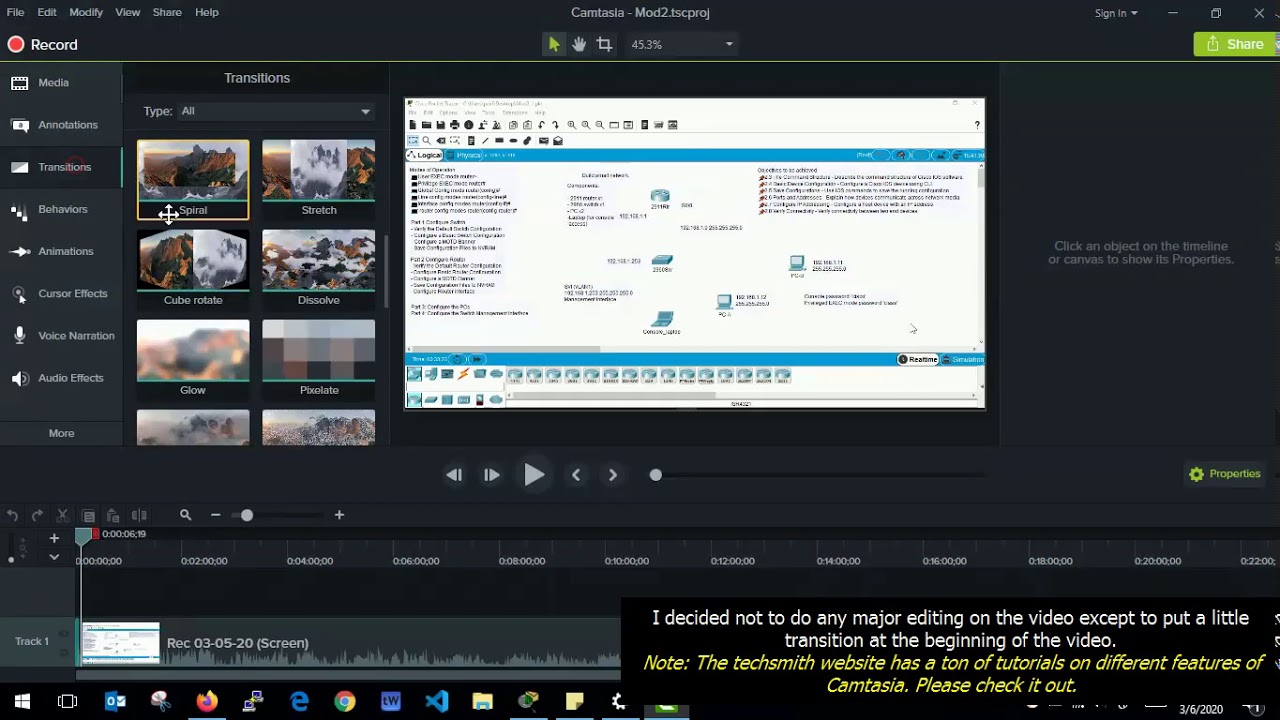Select the Stretch transition thumbnail

tap(318, 179)
